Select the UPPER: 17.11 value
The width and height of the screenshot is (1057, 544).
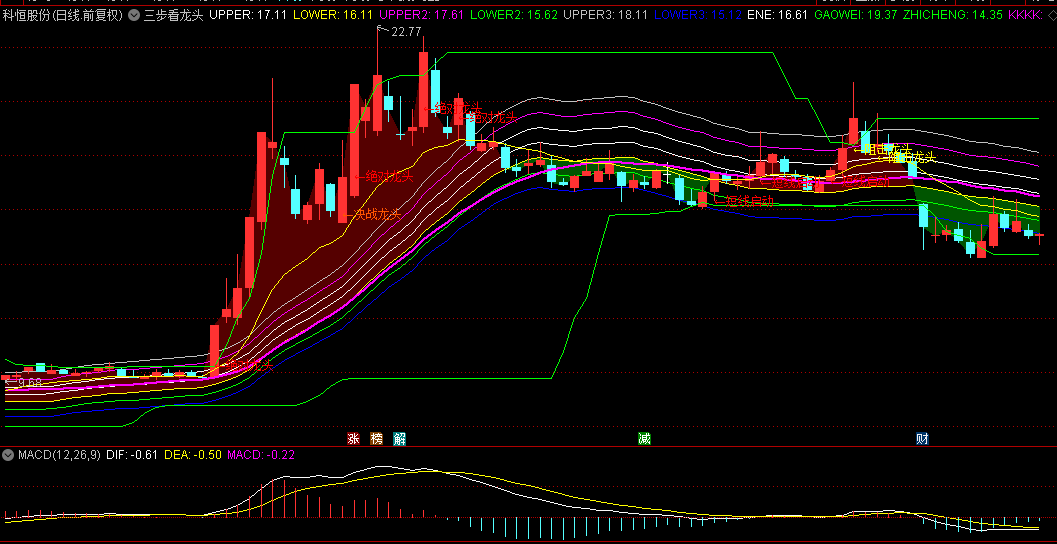(x=248, y=15)
